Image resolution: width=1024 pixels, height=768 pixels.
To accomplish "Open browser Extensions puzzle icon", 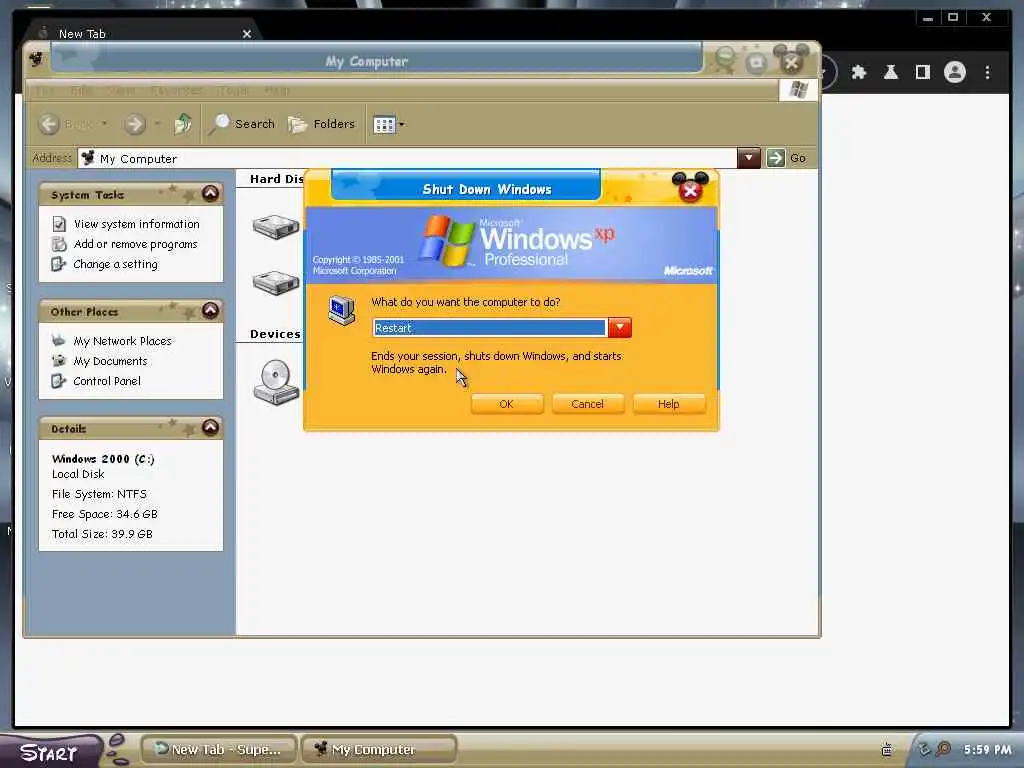I will (x=859, y=72).
